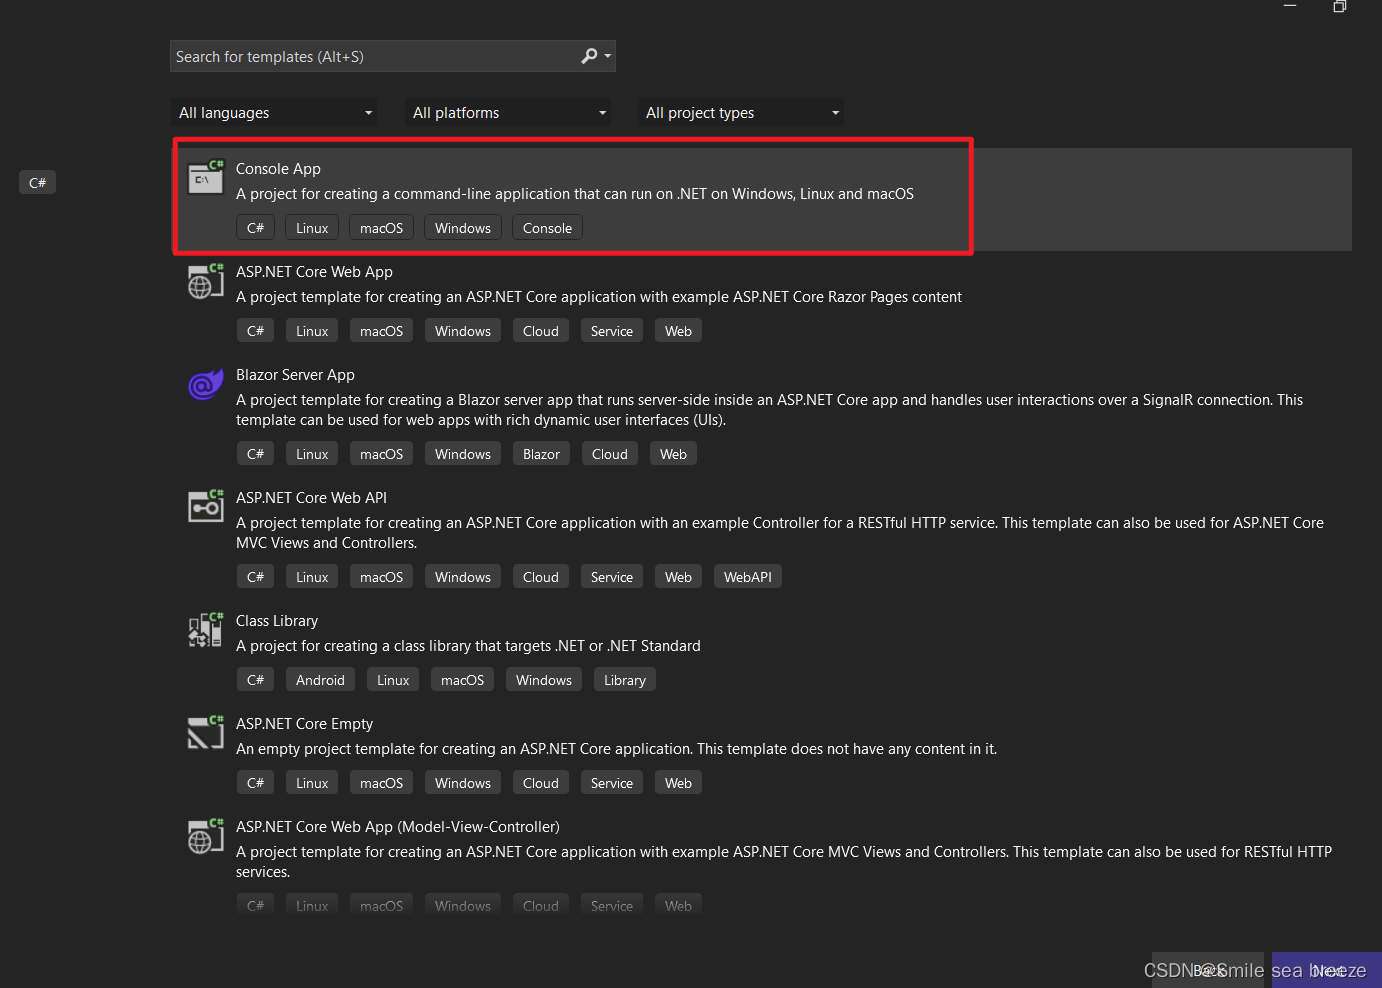
Task: Select the Class Library title
Action: [277, 621]
